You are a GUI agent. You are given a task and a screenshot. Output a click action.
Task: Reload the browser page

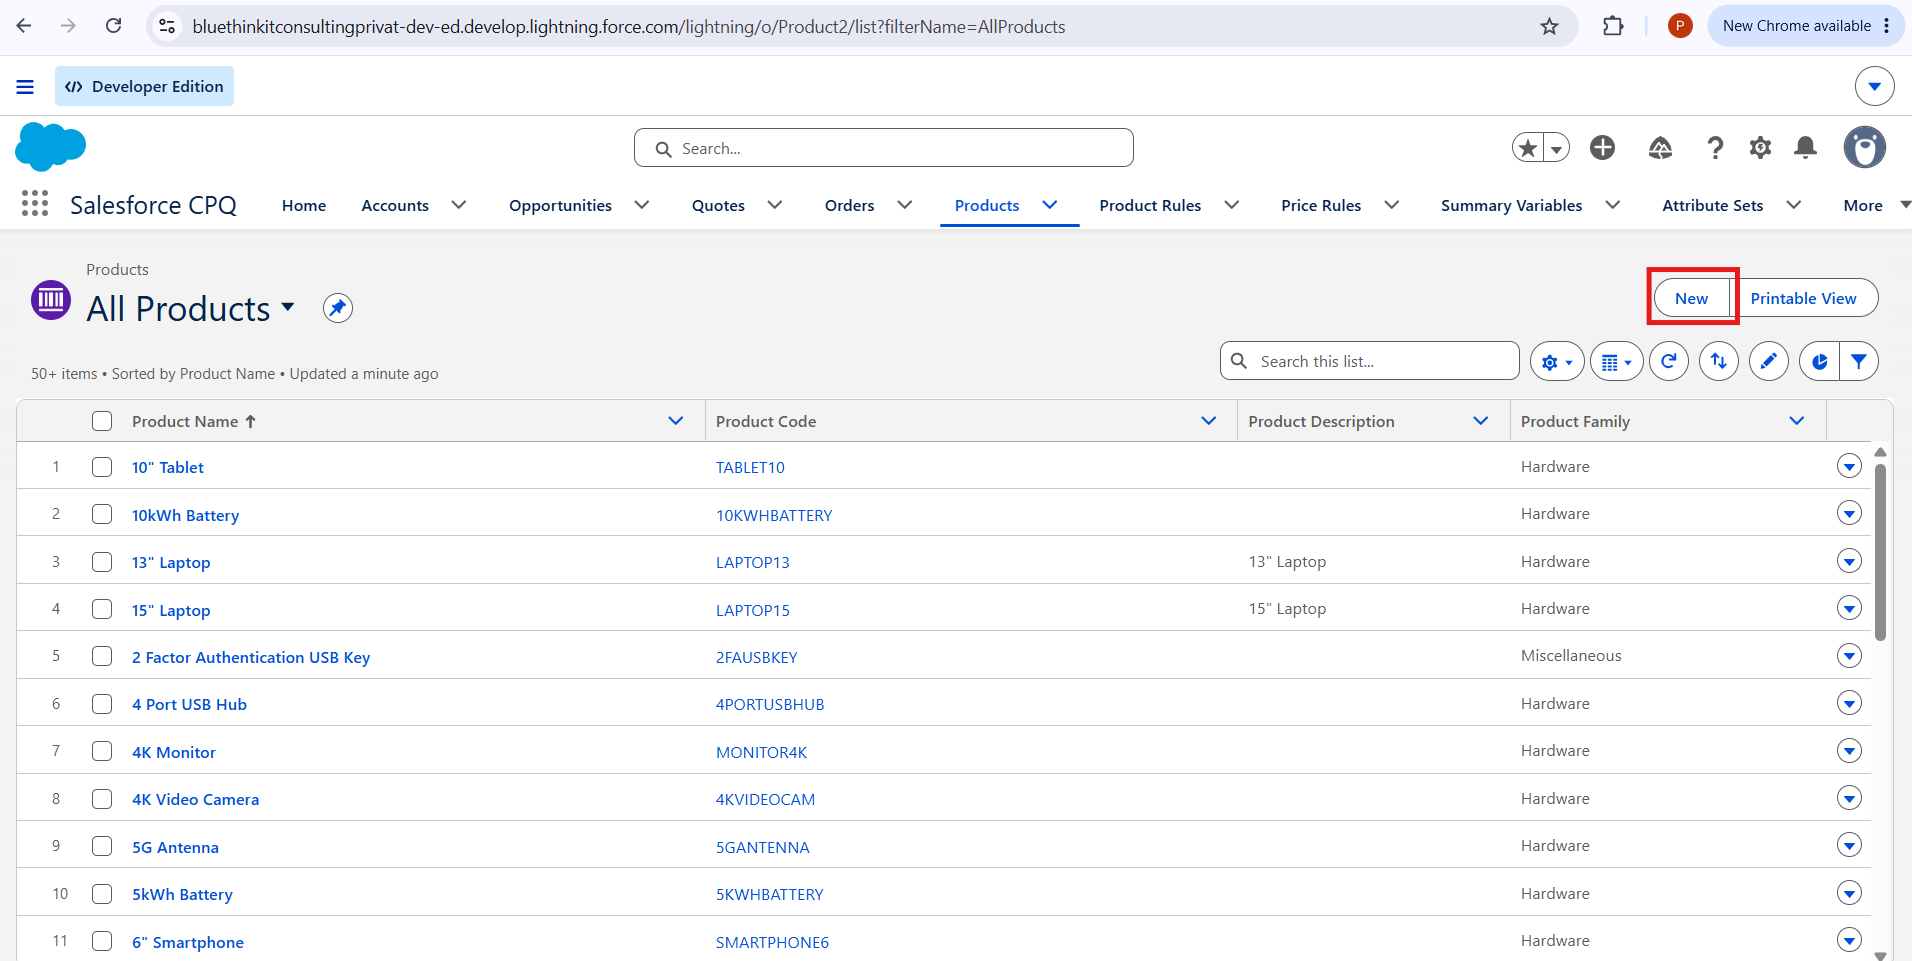pos(114,26)
